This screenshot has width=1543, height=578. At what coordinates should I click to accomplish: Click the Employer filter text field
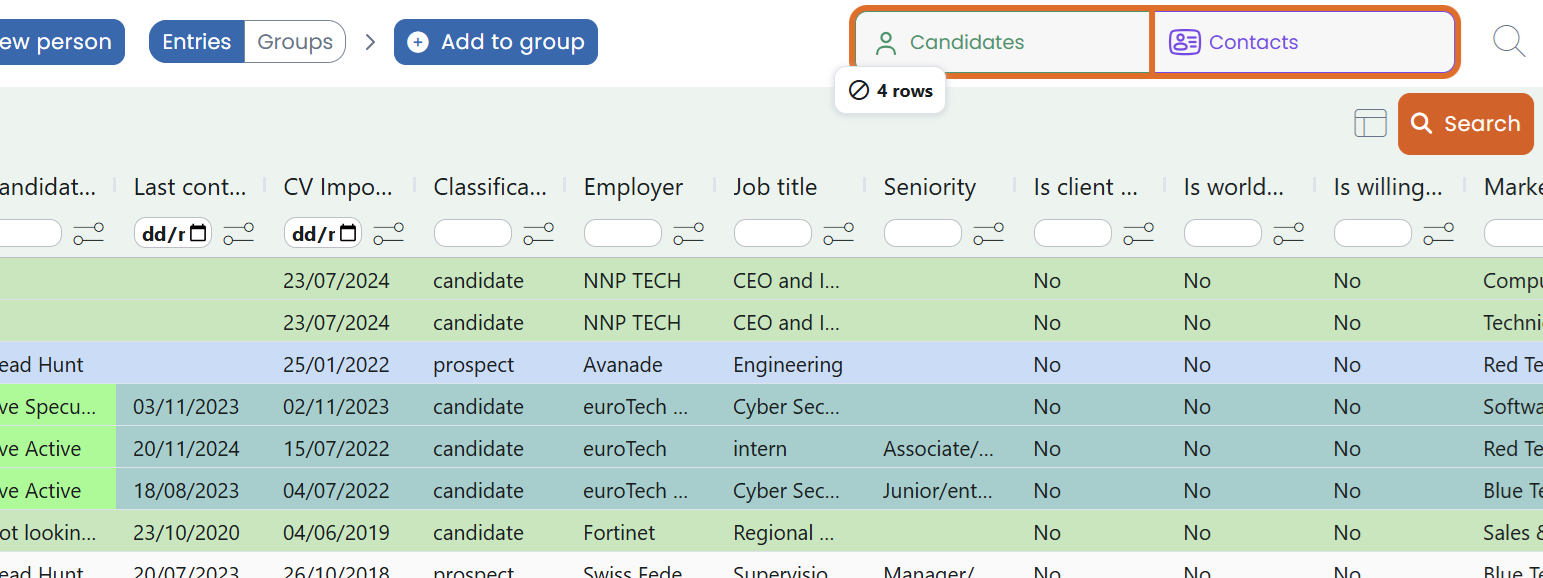[622, 234]
